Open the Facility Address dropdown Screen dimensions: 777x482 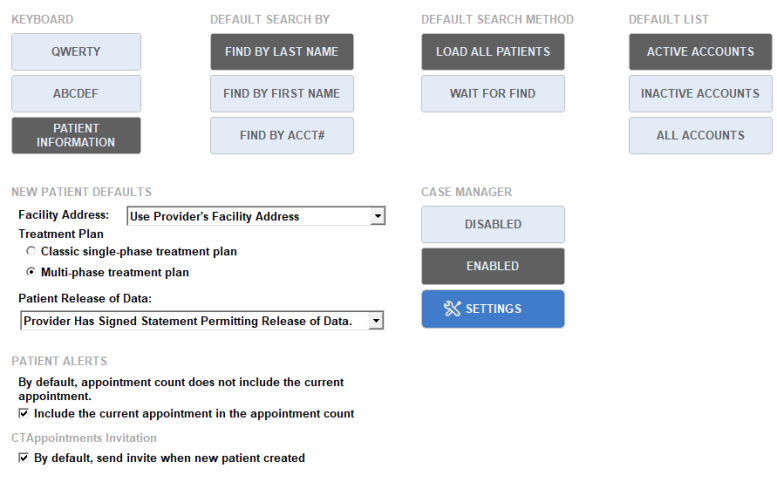[377, 216]
